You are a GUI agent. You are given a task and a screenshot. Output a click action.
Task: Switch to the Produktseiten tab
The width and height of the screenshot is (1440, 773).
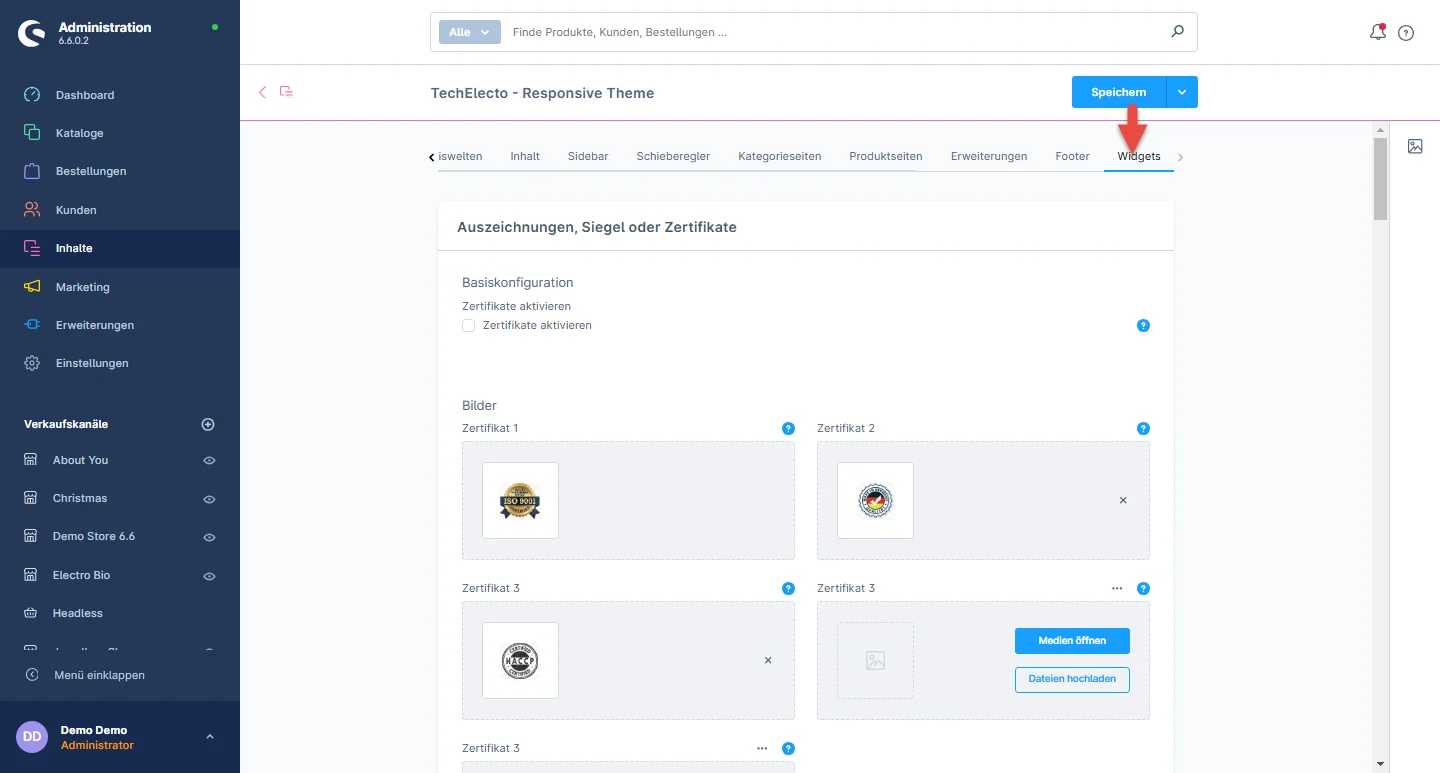point(885,156)
